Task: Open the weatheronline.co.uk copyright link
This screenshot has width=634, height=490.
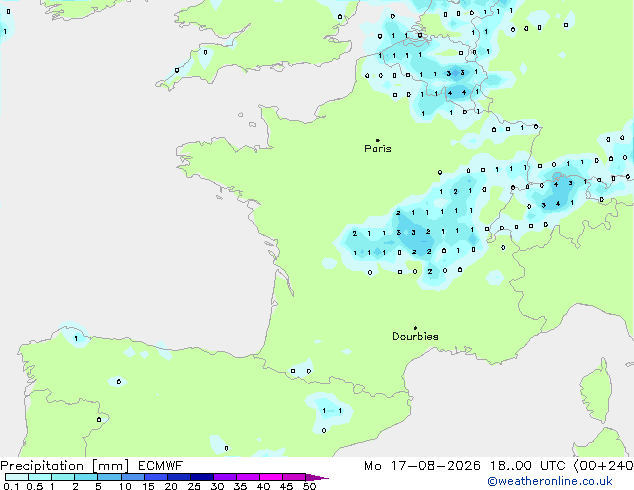Action: click(x=550, y=481)
